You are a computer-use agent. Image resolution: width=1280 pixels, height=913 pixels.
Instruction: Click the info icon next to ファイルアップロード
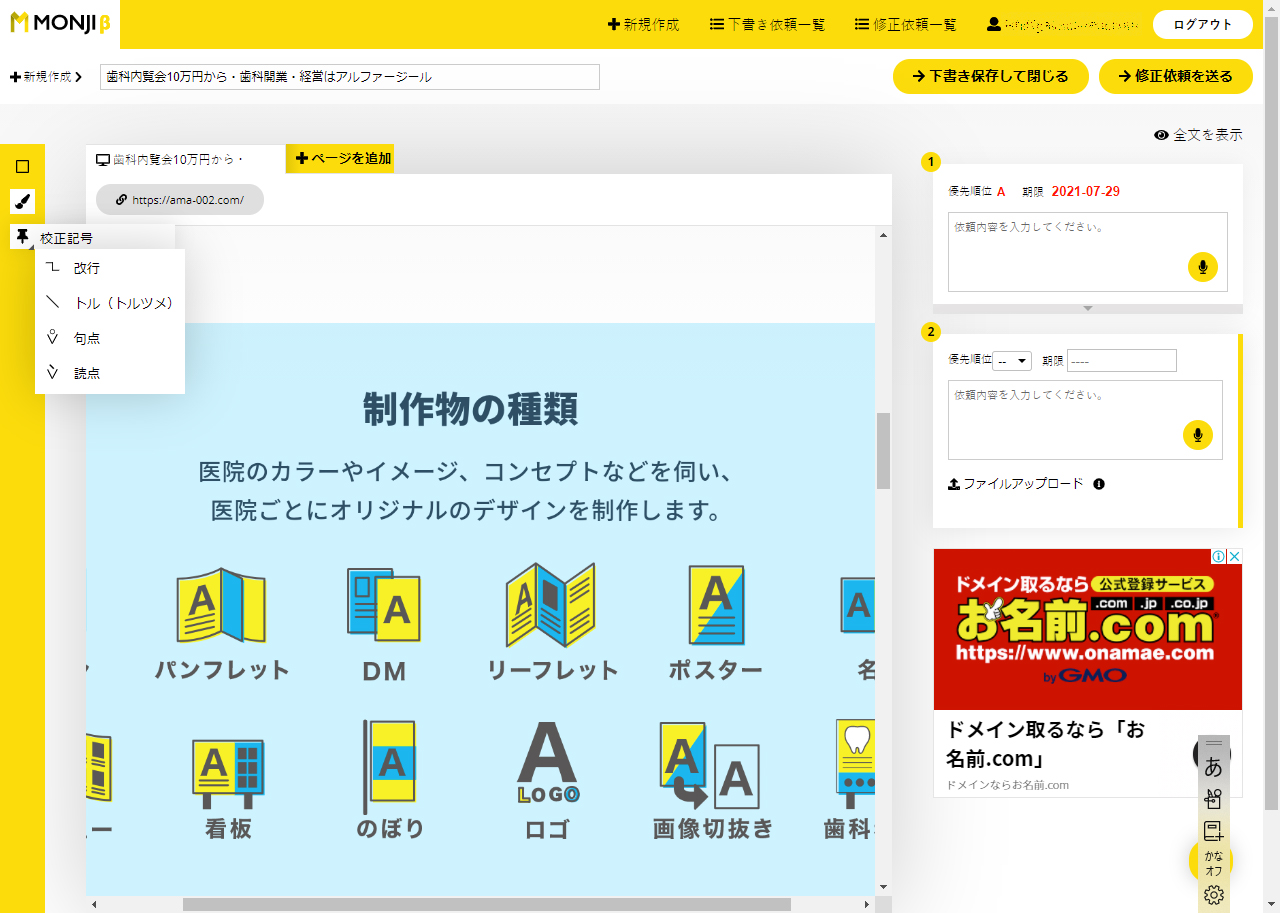(1101, 483)
